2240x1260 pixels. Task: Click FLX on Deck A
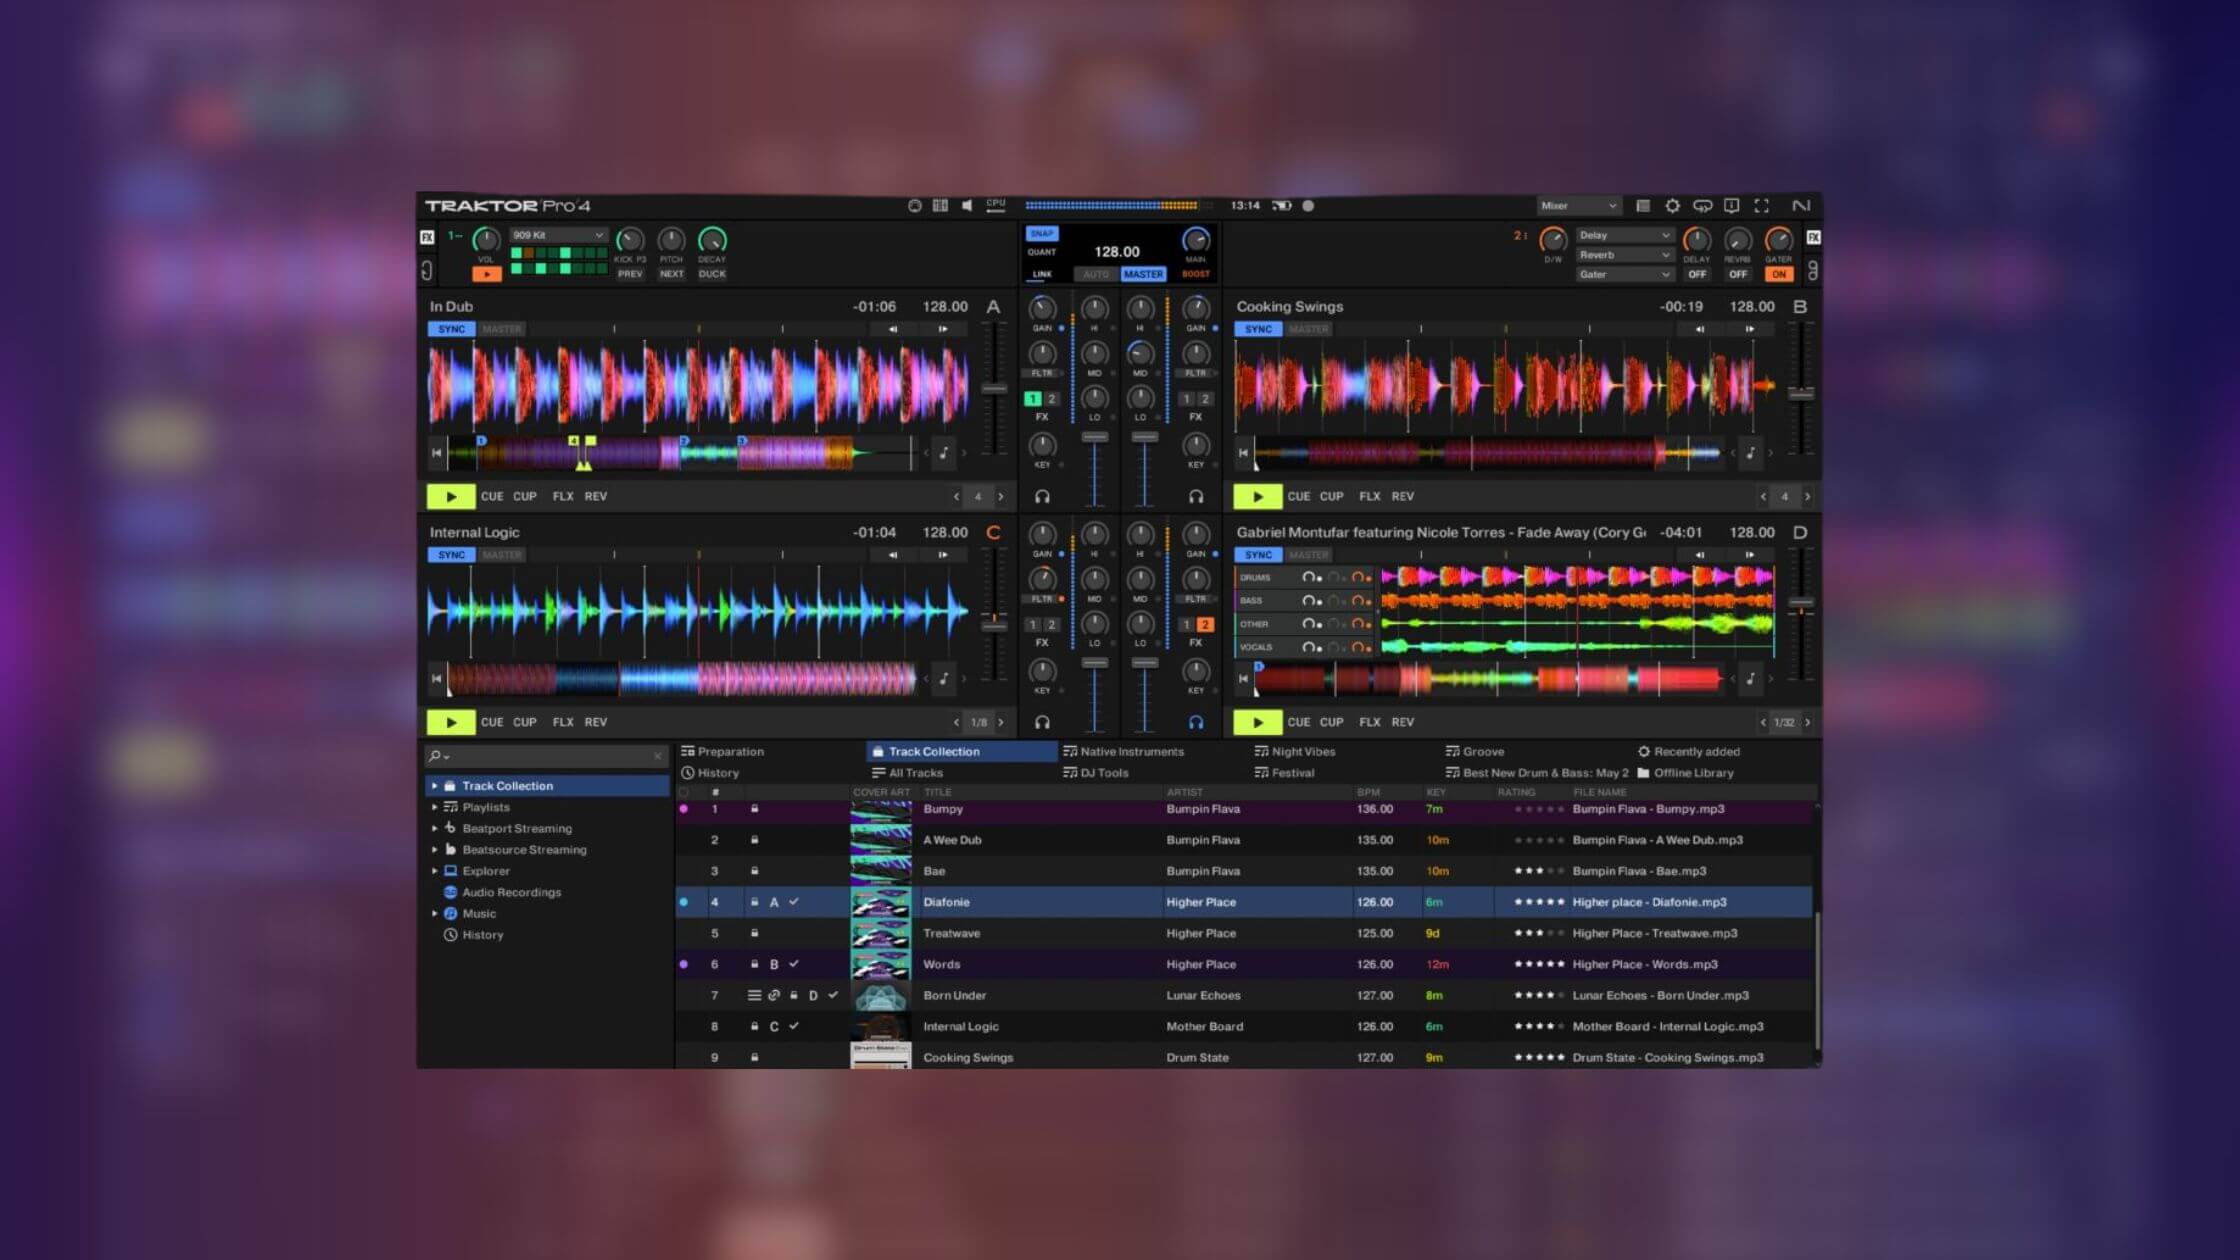click(563, 497)
